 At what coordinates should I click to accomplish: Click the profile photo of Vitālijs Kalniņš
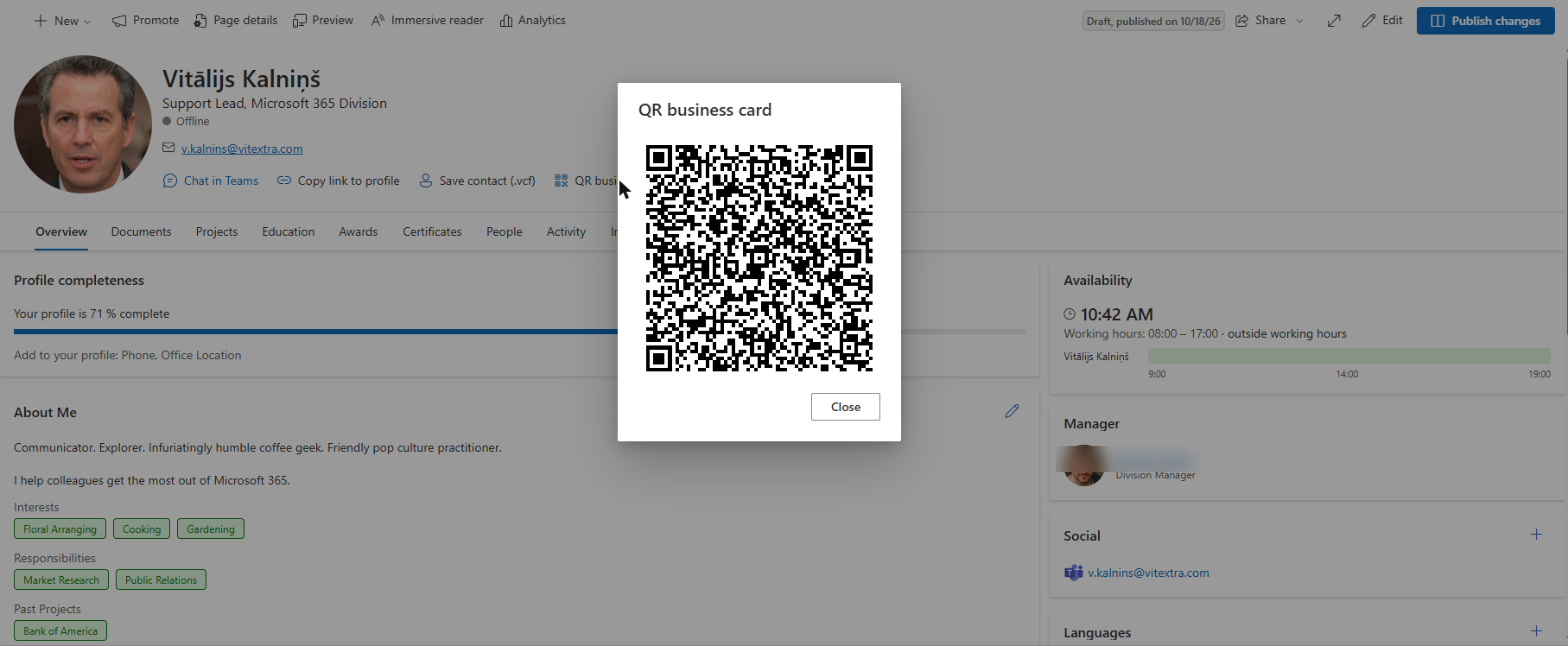(x=83, y=124)
